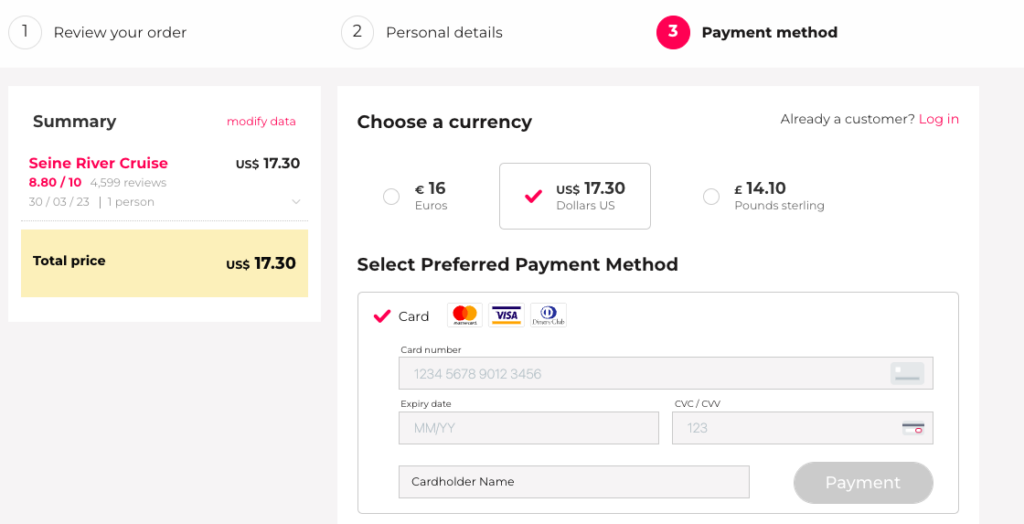Click the Mastercard logo icon

click(x=465, y=315)
